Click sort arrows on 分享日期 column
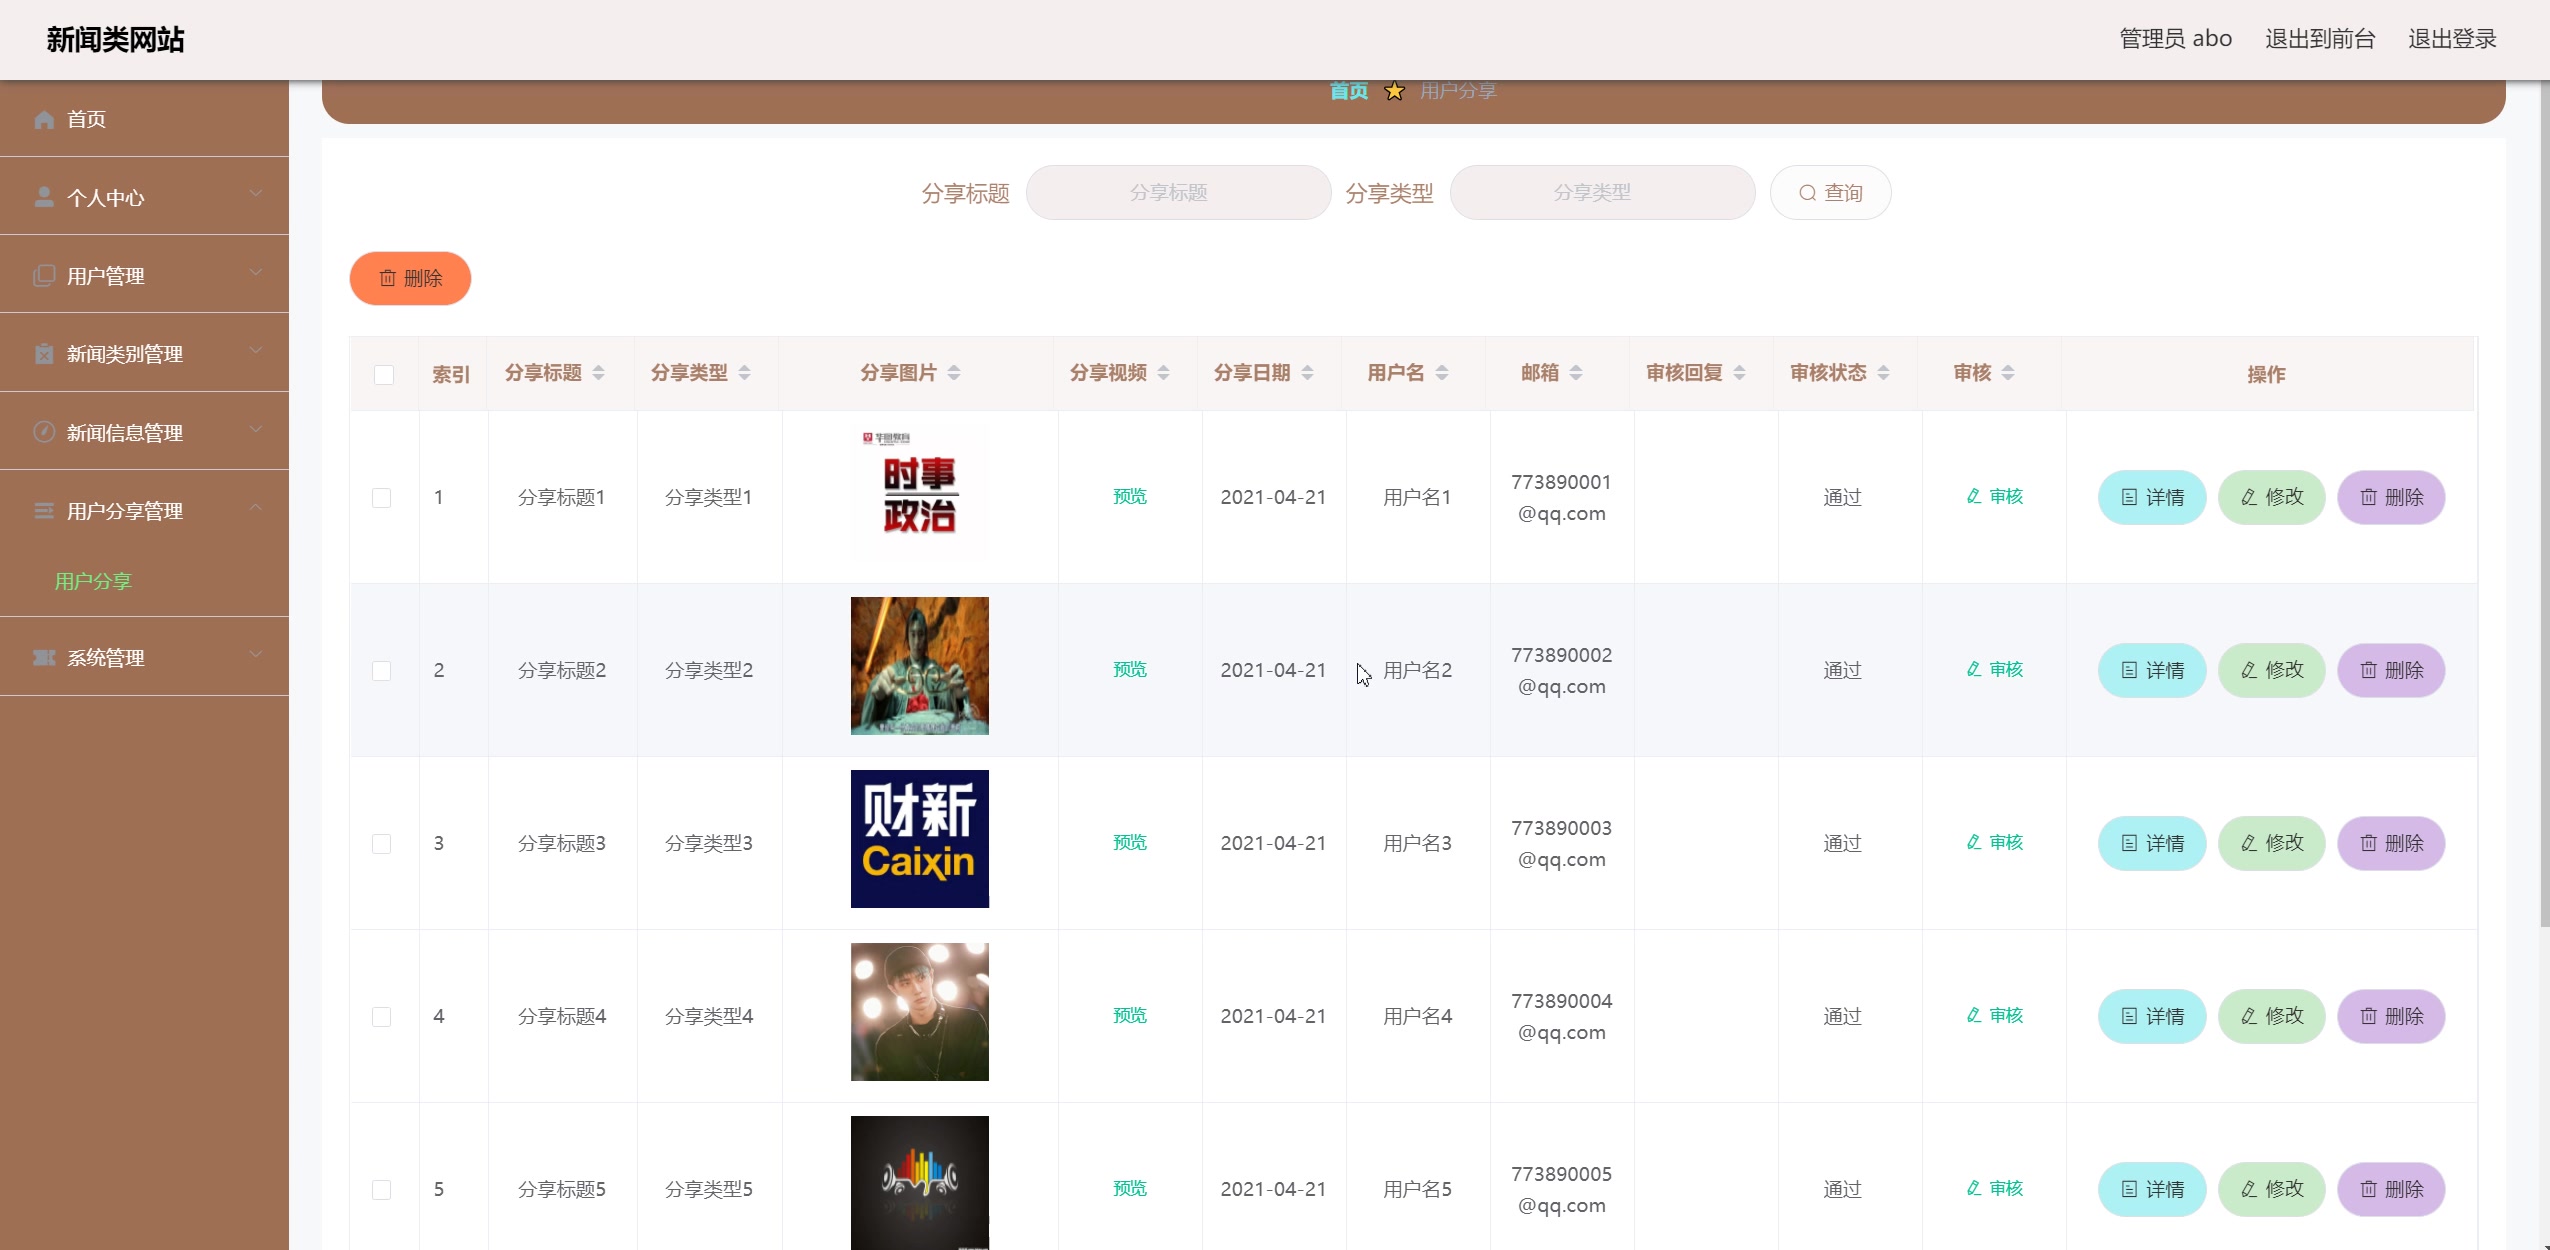The width and height of the screenshot is (2550, 1250). (x=1307, y=373)
